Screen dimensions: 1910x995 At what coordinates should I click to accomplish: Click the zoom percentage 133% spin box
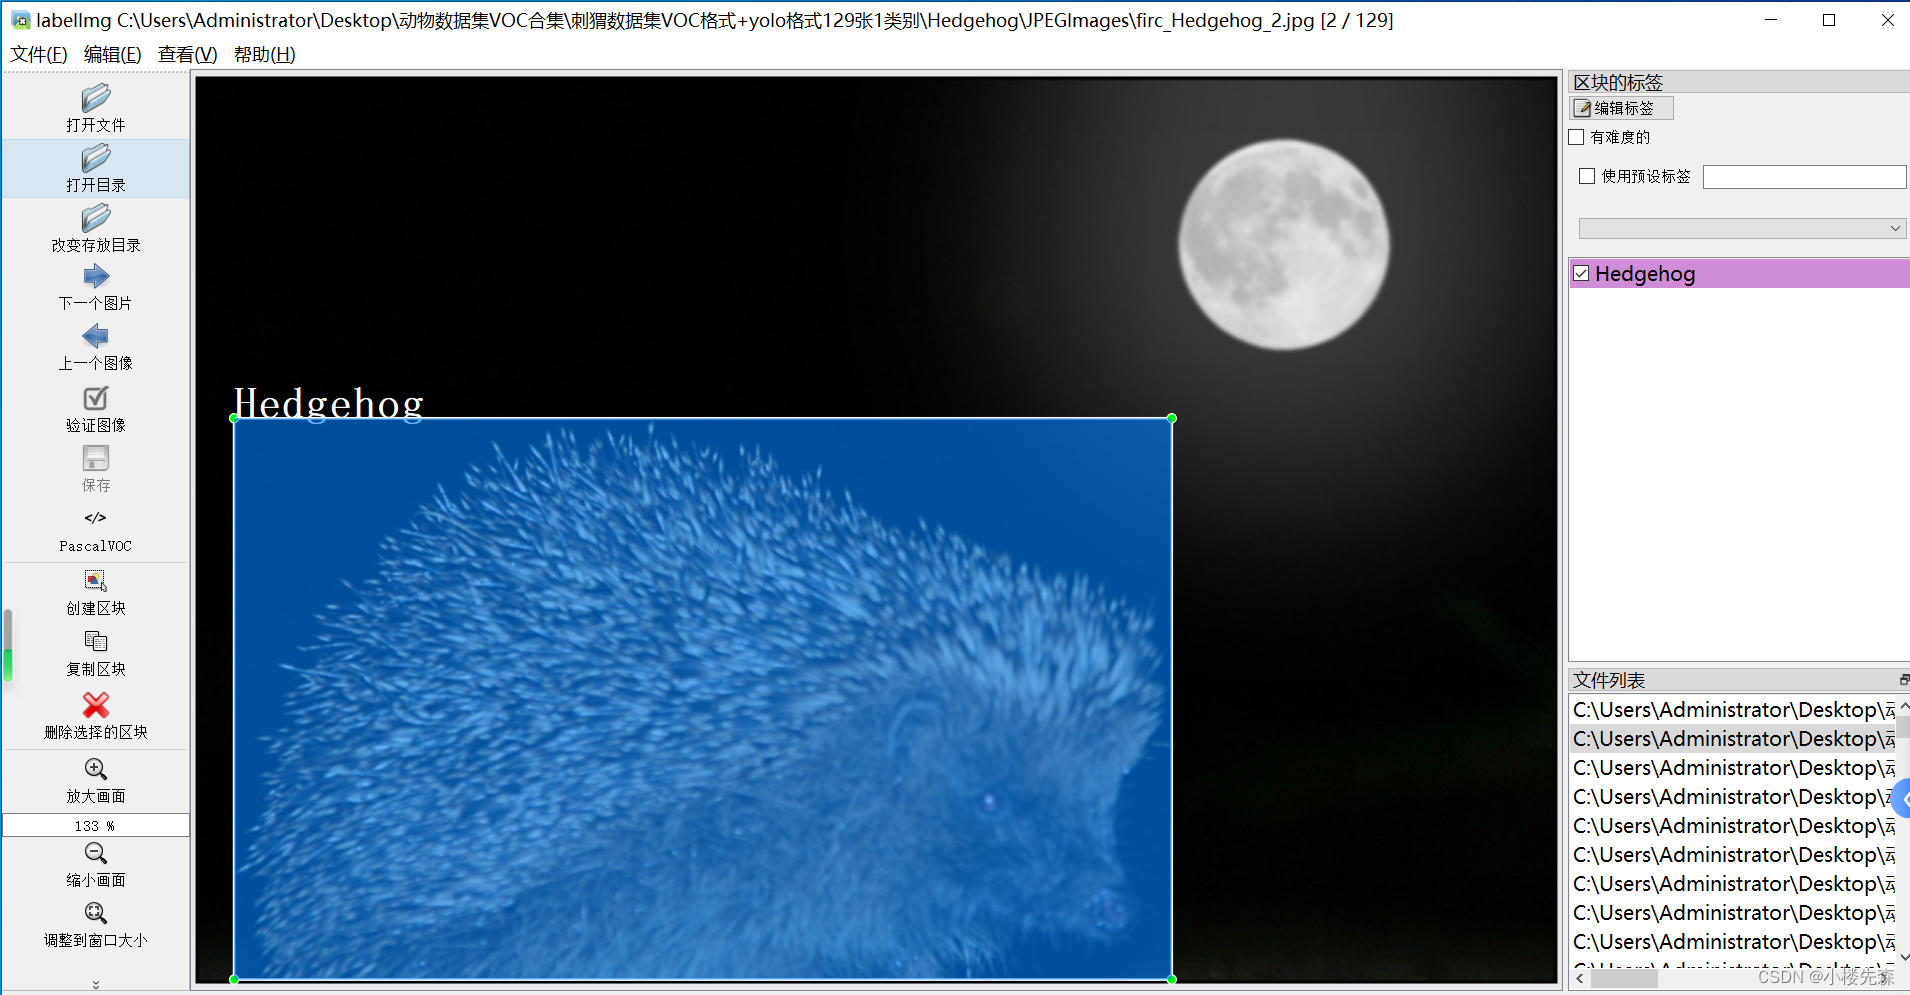coord(96,825)
